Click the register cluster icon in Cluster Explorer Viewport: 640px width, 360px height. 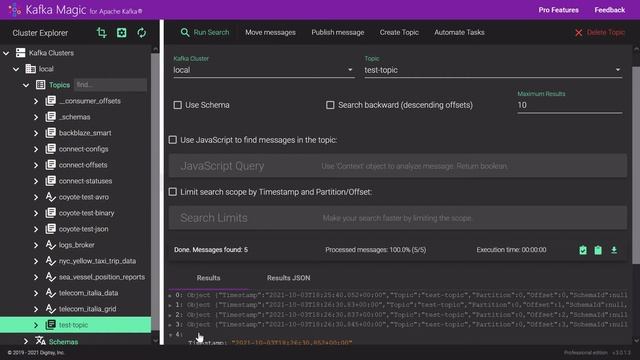pos(102,33)
